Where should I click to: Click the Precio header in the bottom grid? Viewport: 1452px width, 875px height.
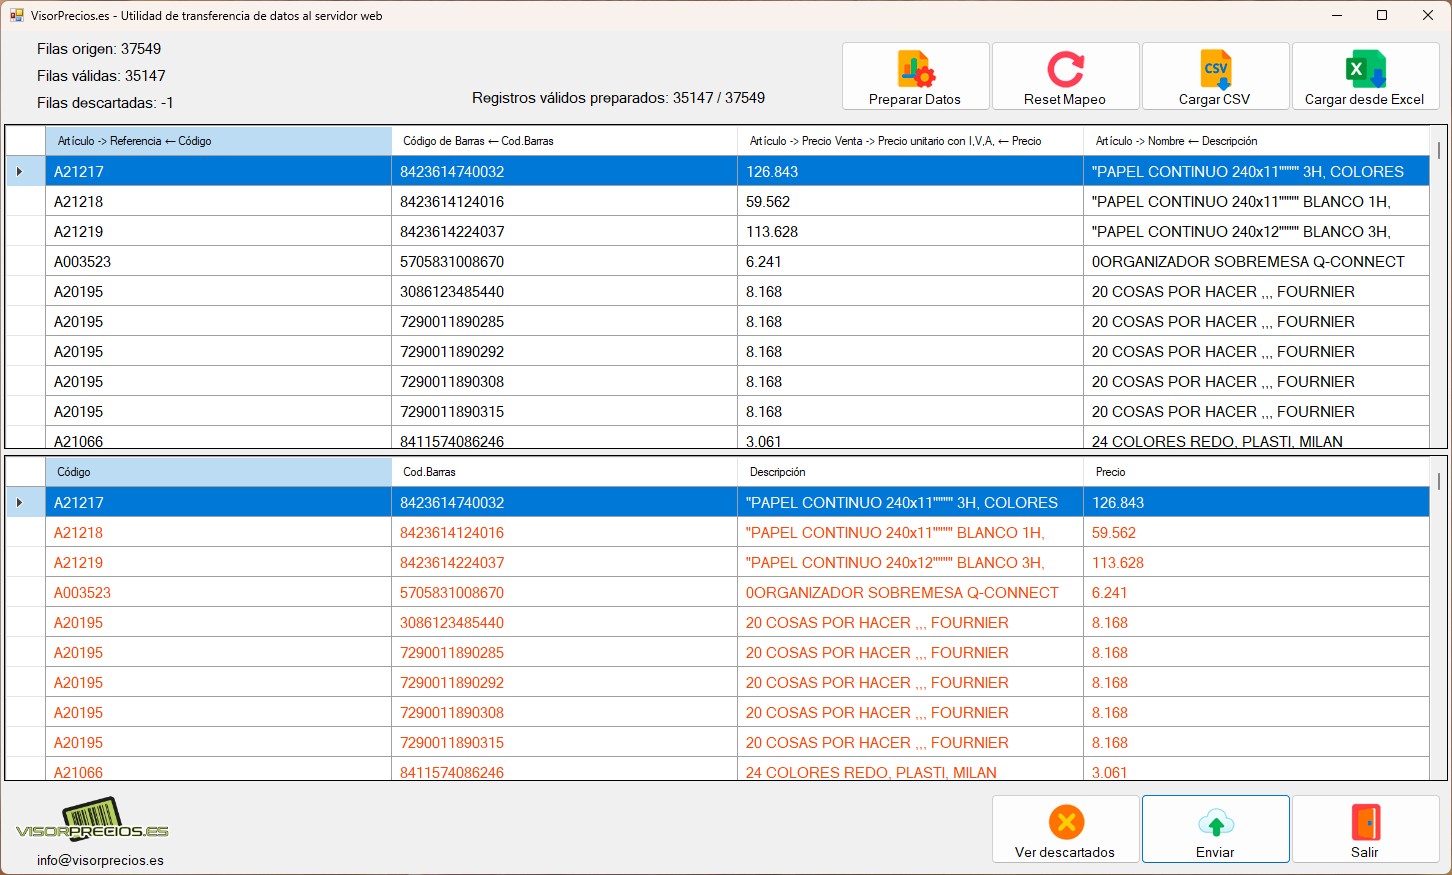(x=1255, y=472)
